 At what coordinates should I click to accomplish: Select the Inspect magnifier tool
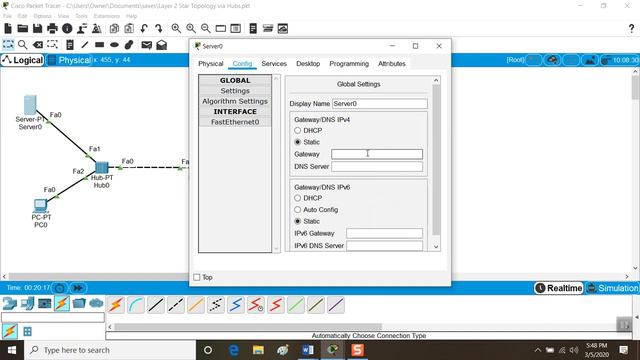click(23, 44)
